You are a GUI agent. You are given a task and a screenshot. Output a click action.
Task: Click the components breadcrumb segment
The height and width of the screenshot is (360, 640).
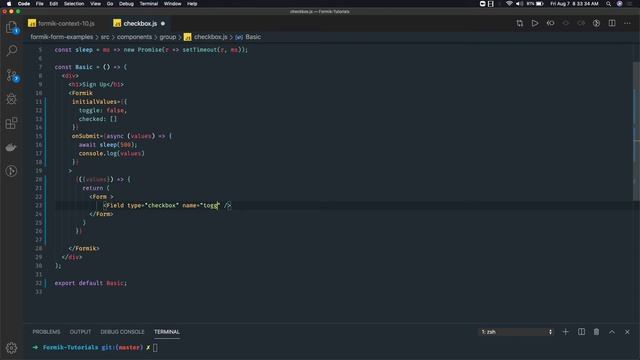[x=134, y=37]
